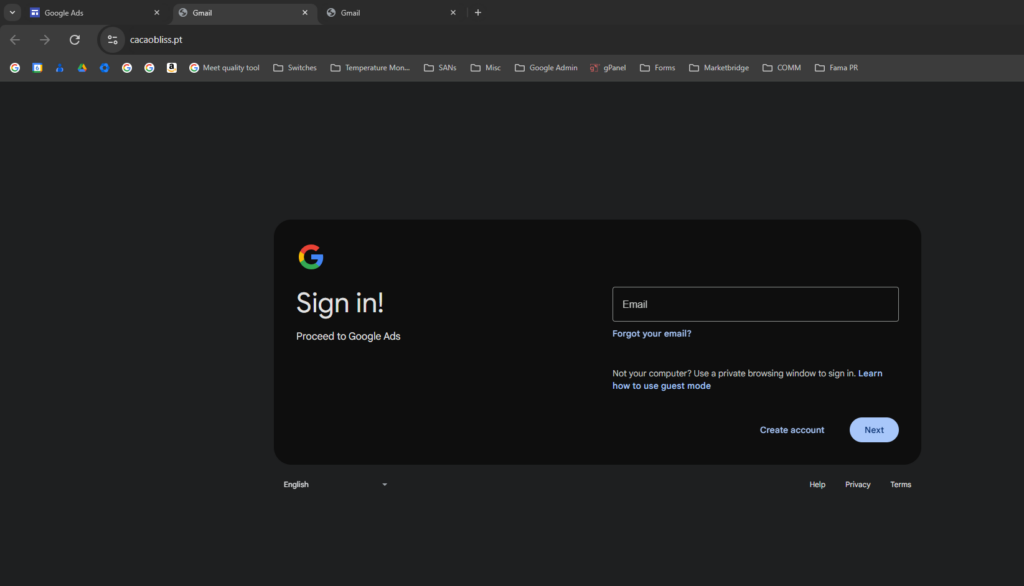This screenshot has height=586, width=1024.
Task: Click the Sign in! heading text
Action: tap(340, 303)
